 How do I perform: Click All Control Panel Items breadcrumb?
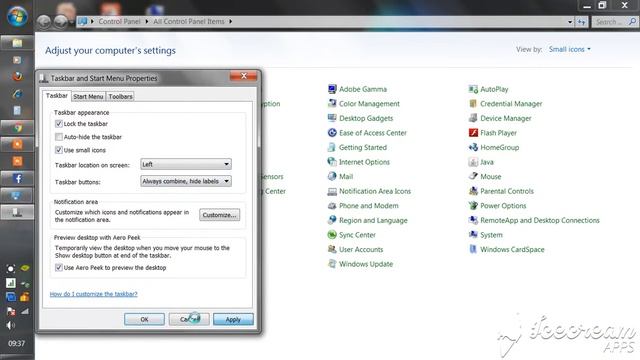(x=189, y=21)
